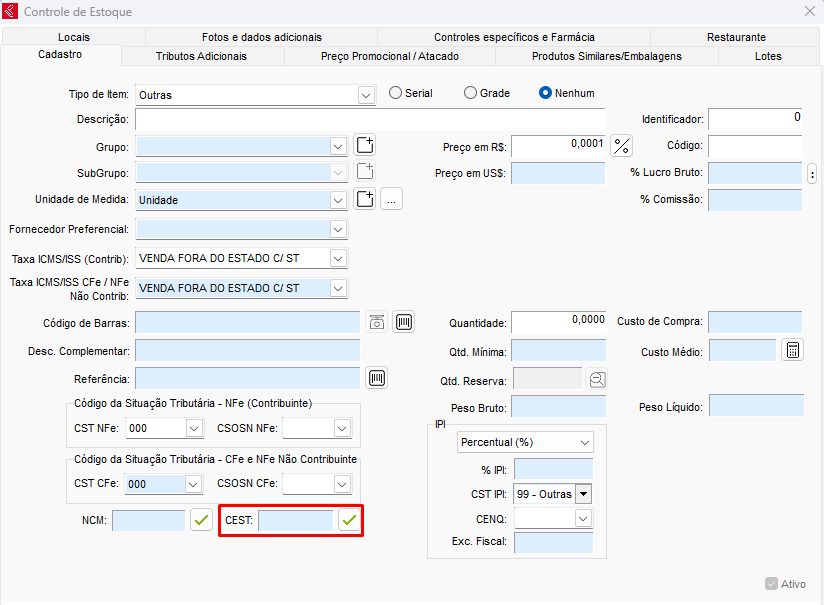Select the Serial radio button
This screenshot has width=824, height=605.
[x=395, y=93]
